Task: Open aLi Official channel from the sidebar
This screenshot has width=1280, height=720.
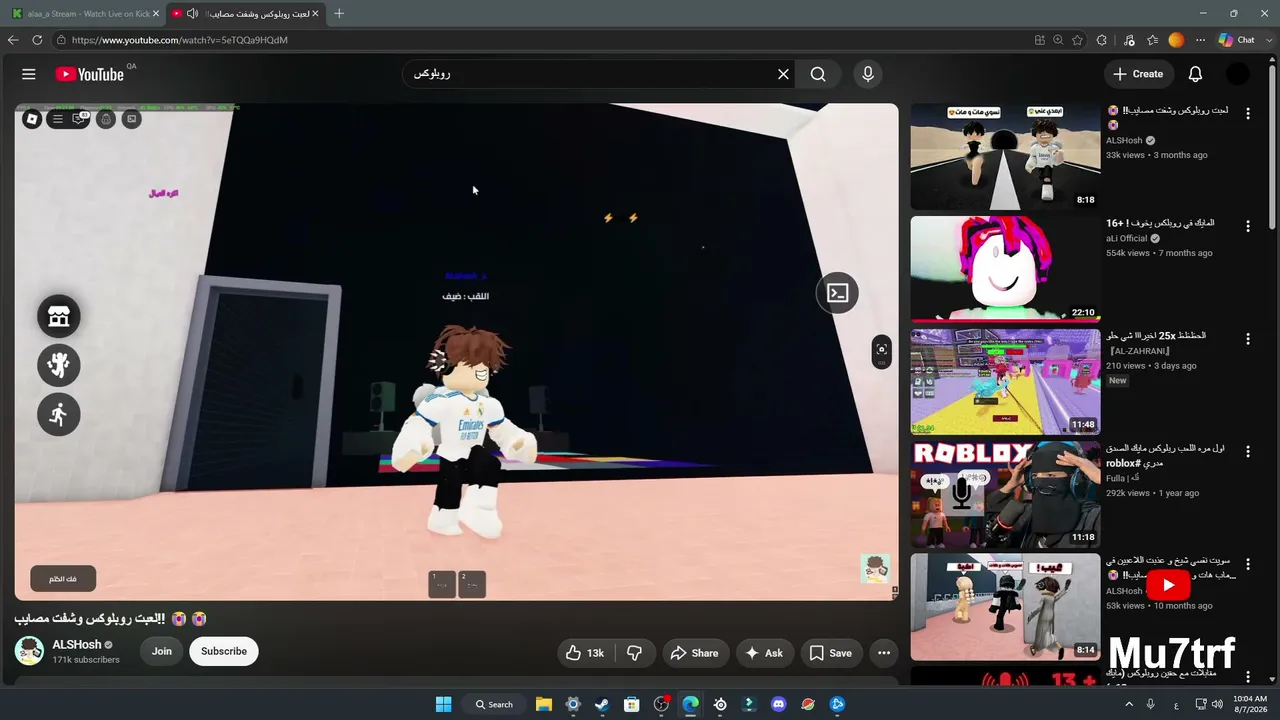Action: pos(1126,239)
